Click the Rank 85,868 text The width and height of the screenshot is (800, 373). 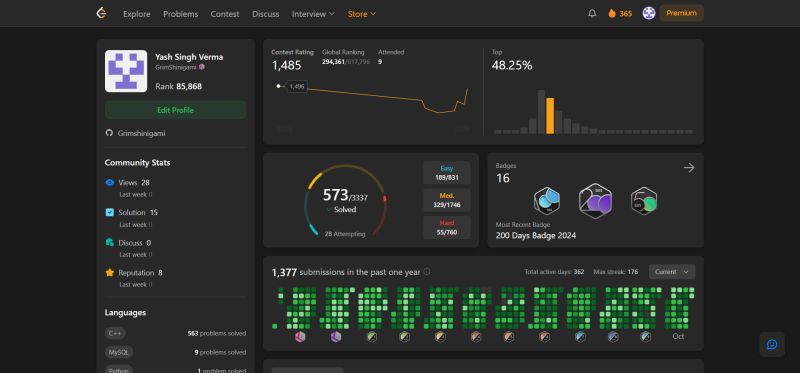pos(179,86)
